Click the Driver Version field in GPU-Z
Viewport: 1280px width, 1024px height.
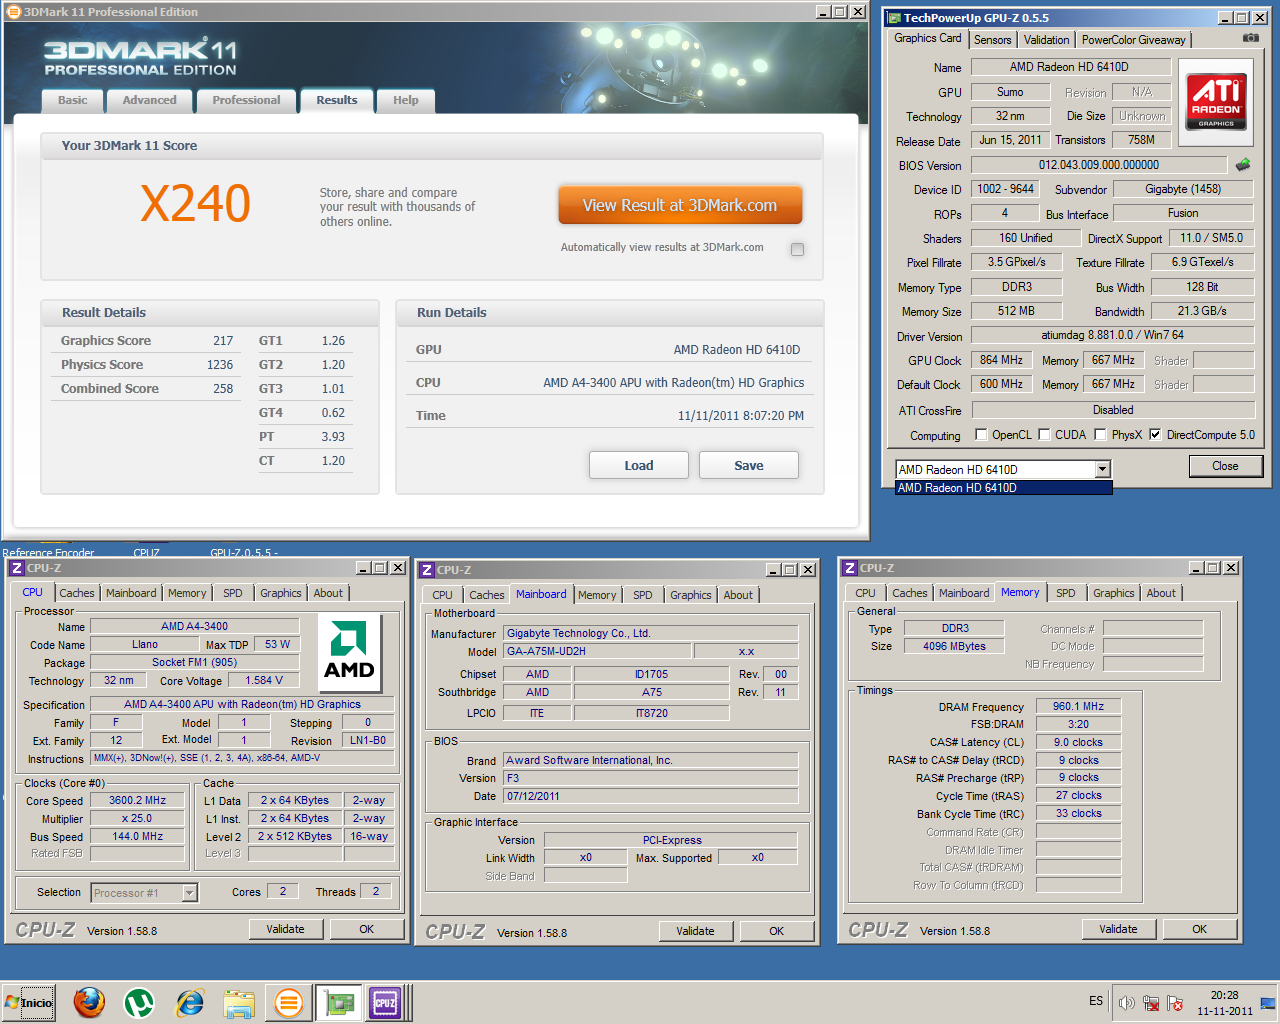[x=1112, y=335]
